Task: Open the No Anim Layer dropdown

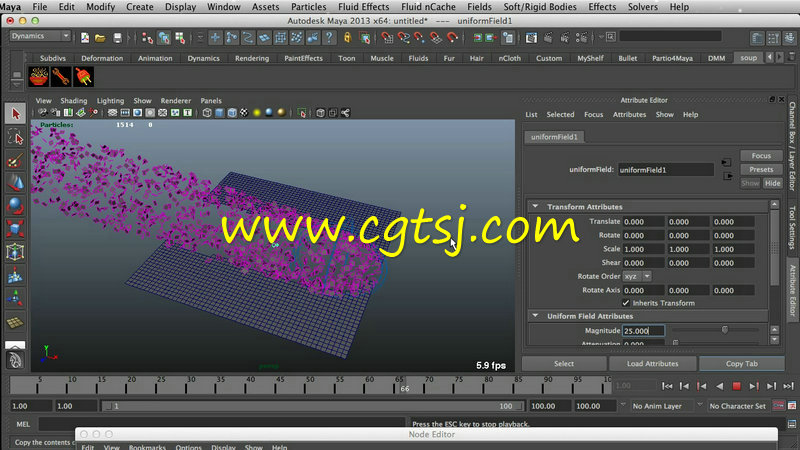Action: (662, 406)
